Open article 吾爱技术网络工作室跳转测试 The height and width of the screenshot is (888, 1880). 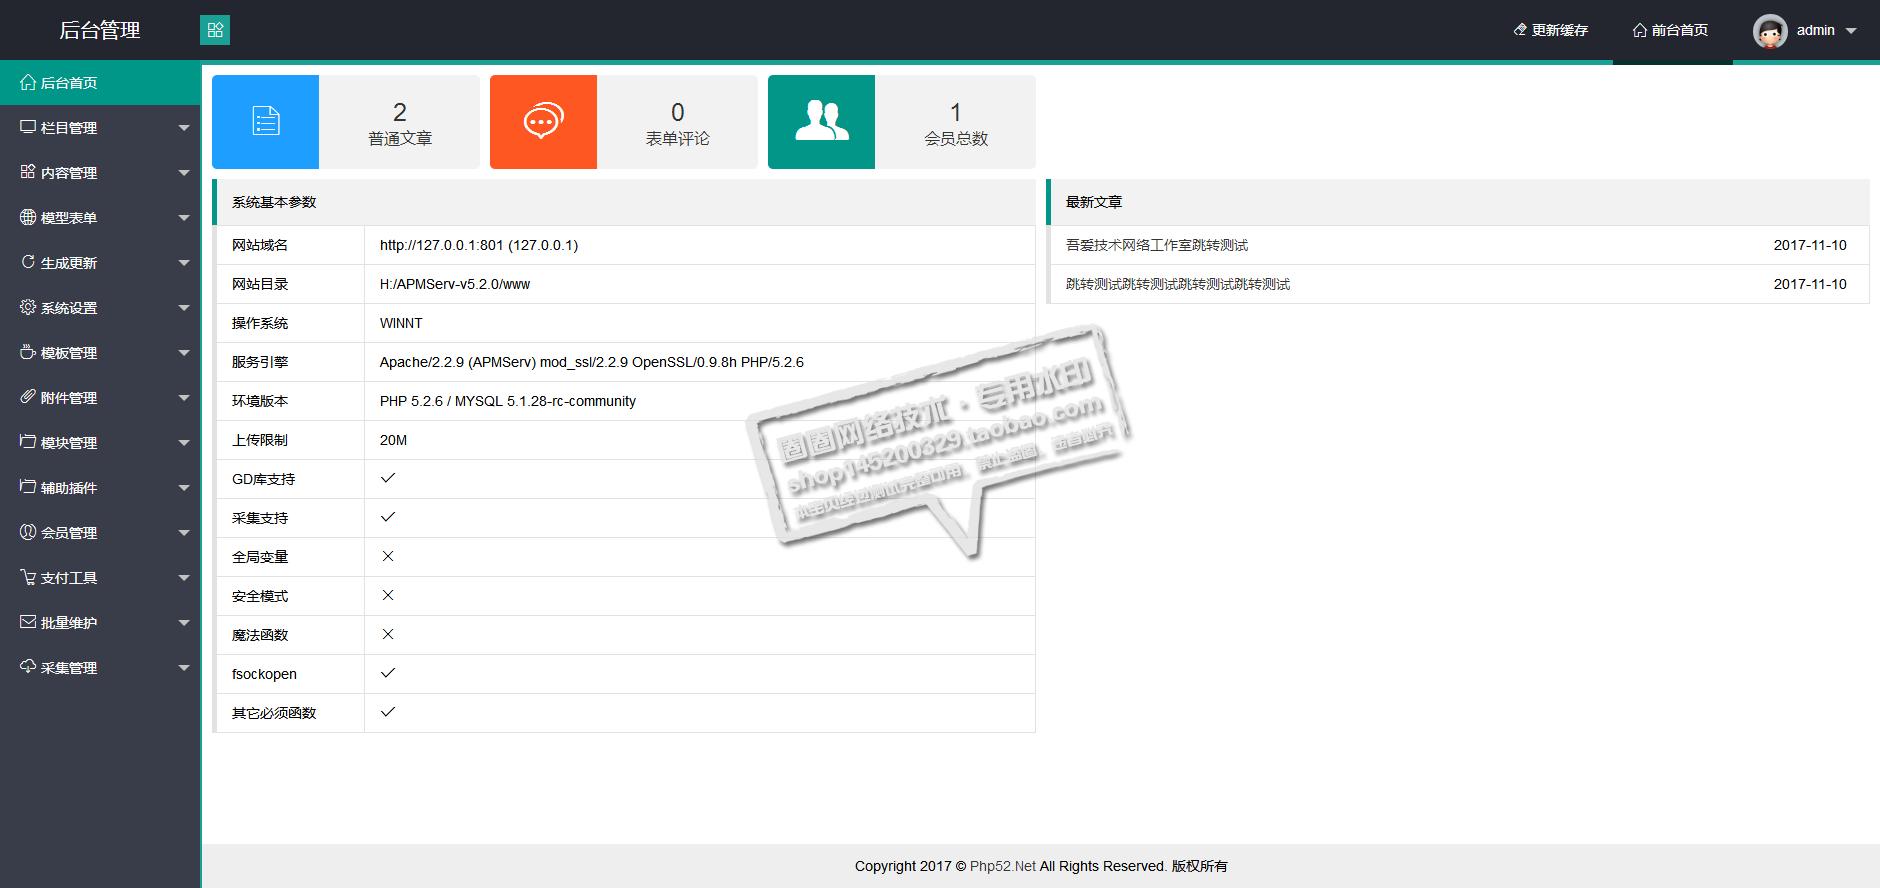pos(1157,245)
